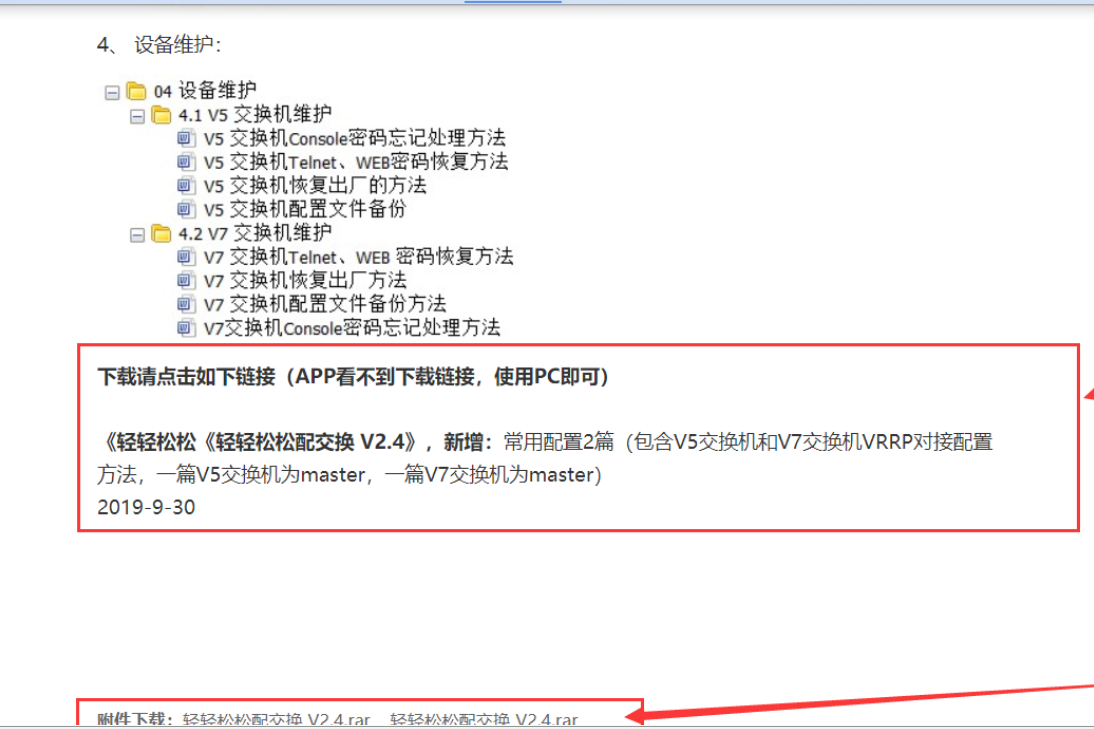Click the 2019-9-30 date text
The height and width of the screenshot is (729, 1094).
[x=147, y=507]
